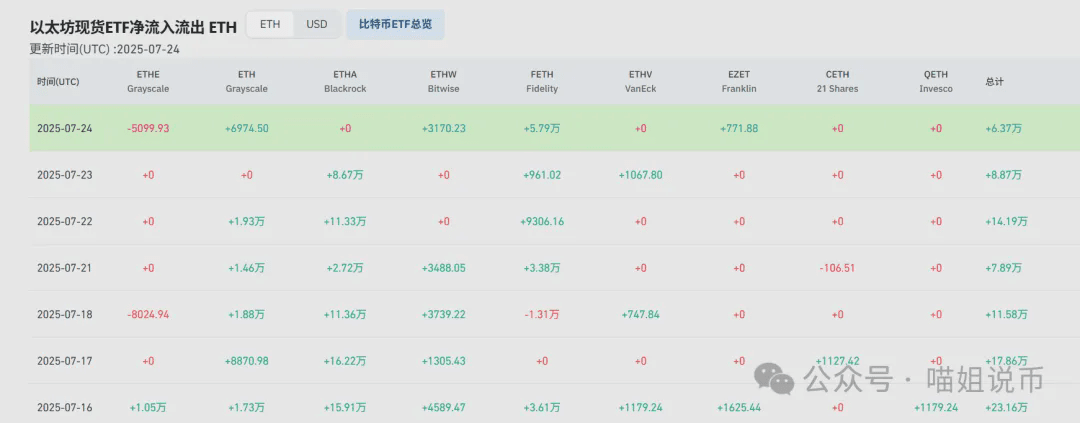
Task: Click the +771.88 EZET value
Action: (739, 128)
